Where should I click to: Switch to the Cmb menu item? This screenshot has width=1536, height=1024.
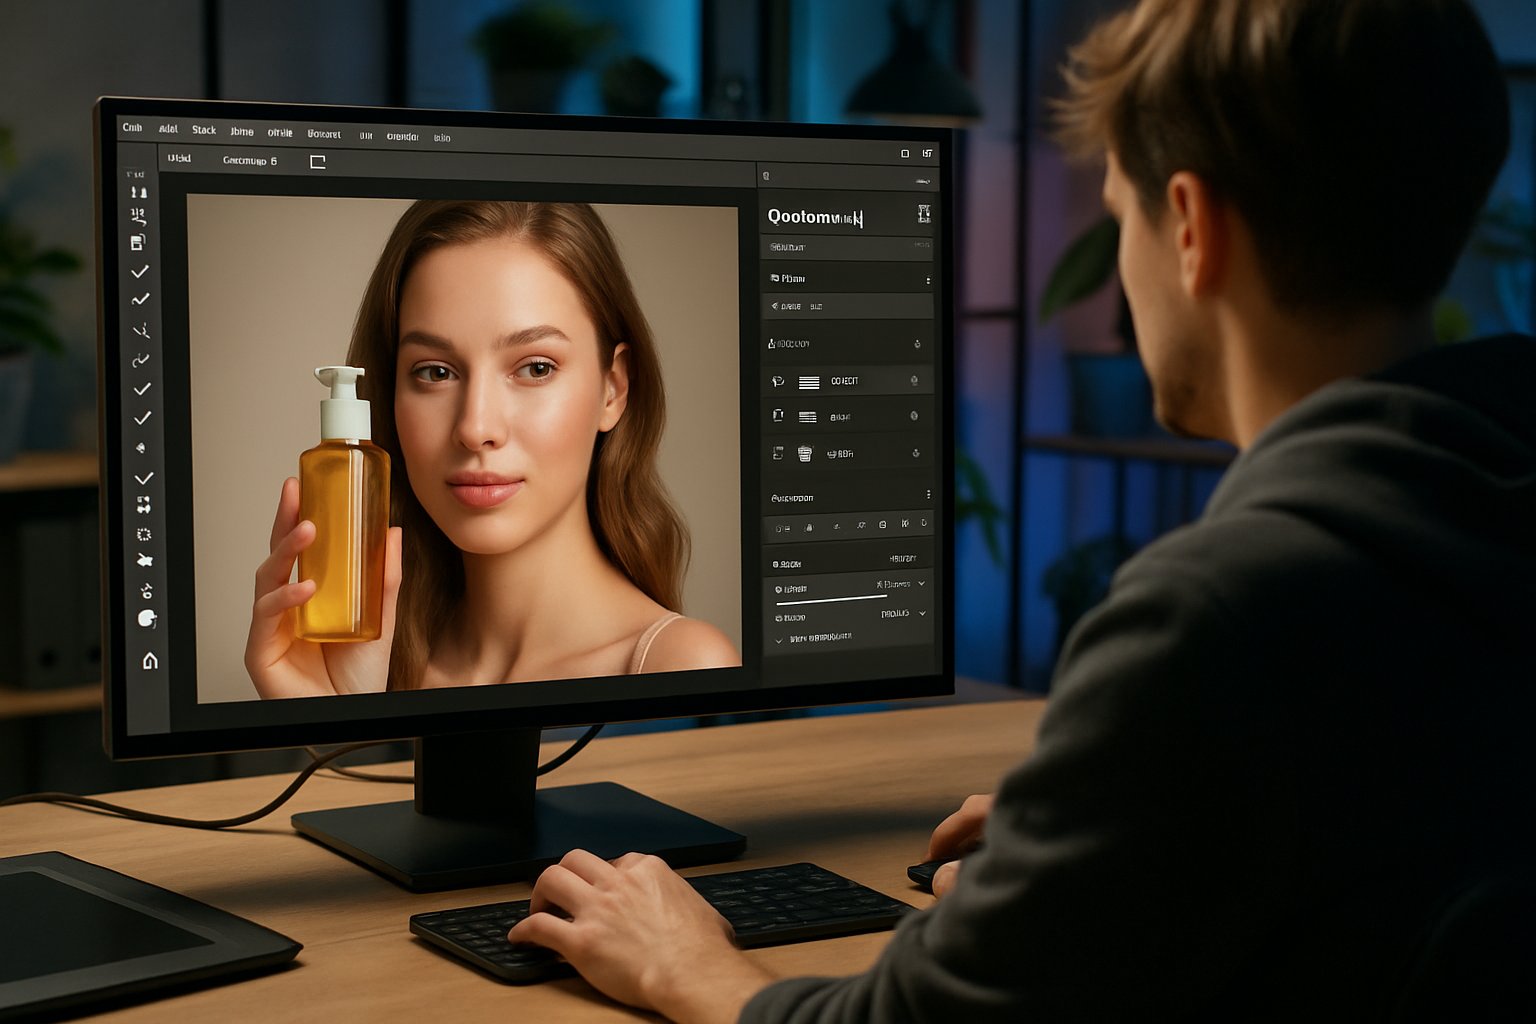(133, 129)
